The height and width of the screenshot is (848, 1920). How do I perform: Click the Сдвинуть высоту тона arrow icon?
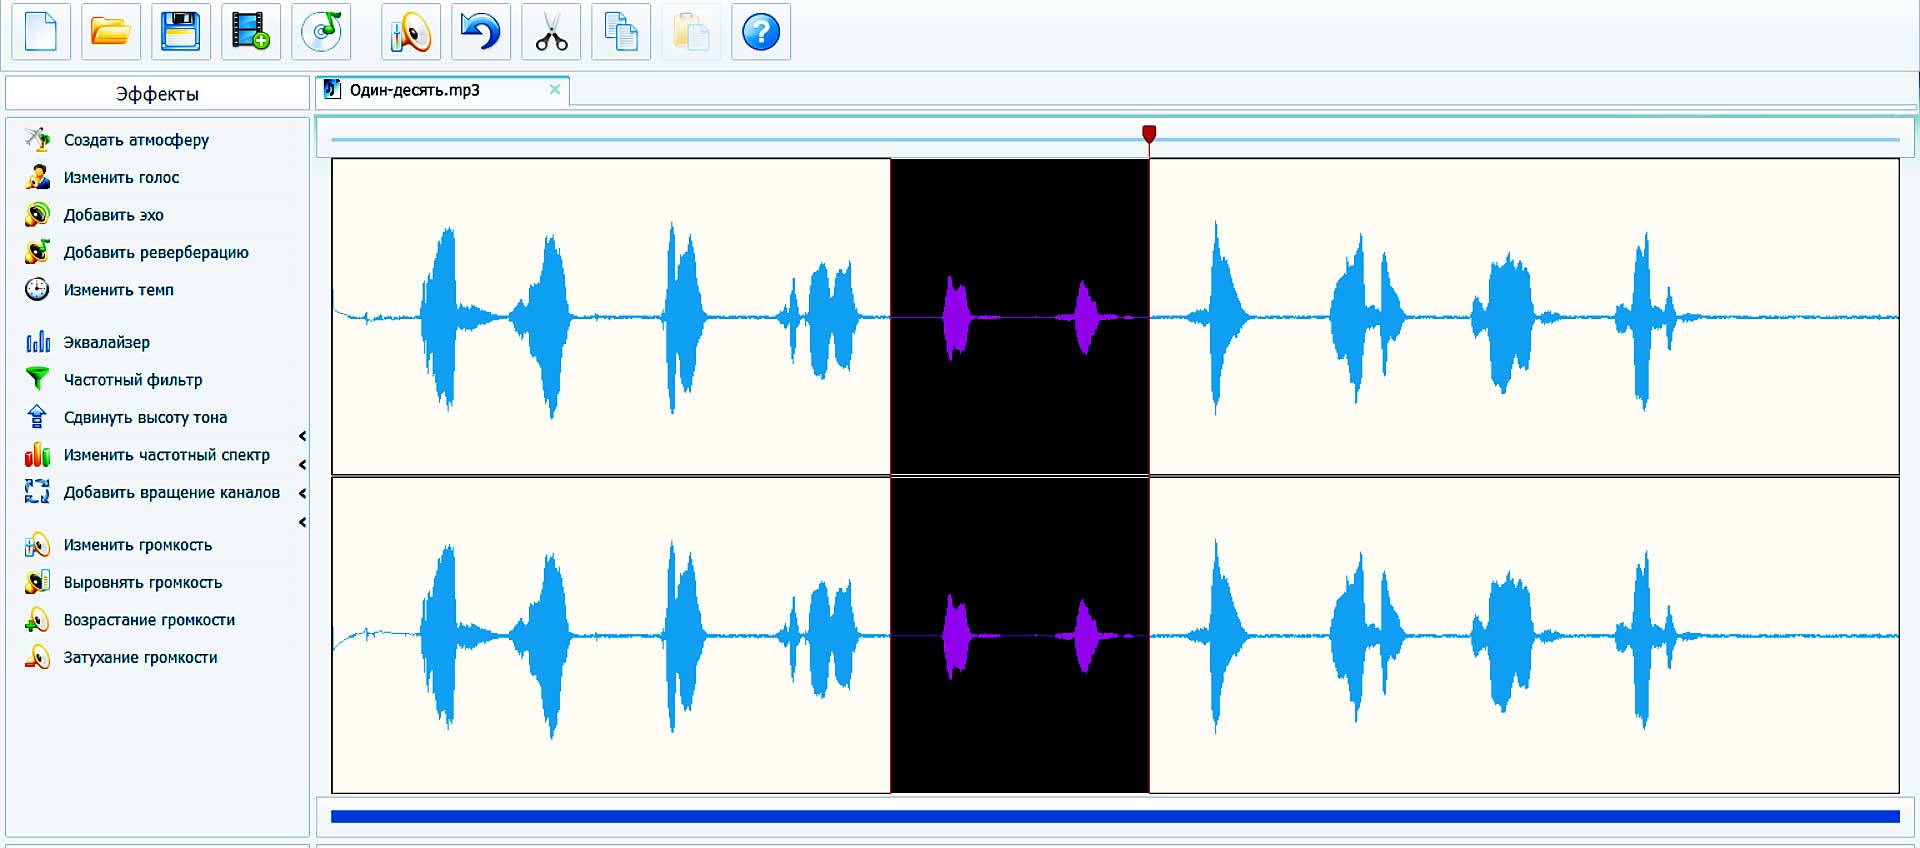(37, 417)
